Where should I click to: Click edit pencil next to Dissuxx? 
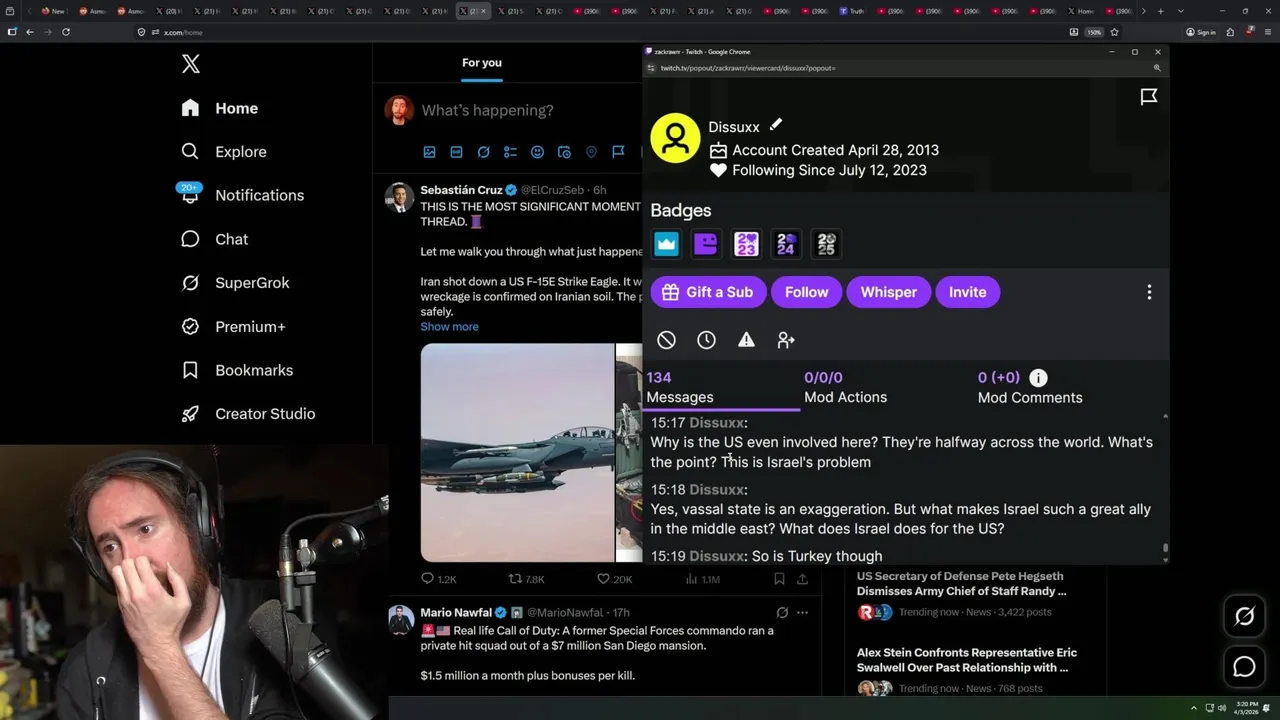coord(775,125)
